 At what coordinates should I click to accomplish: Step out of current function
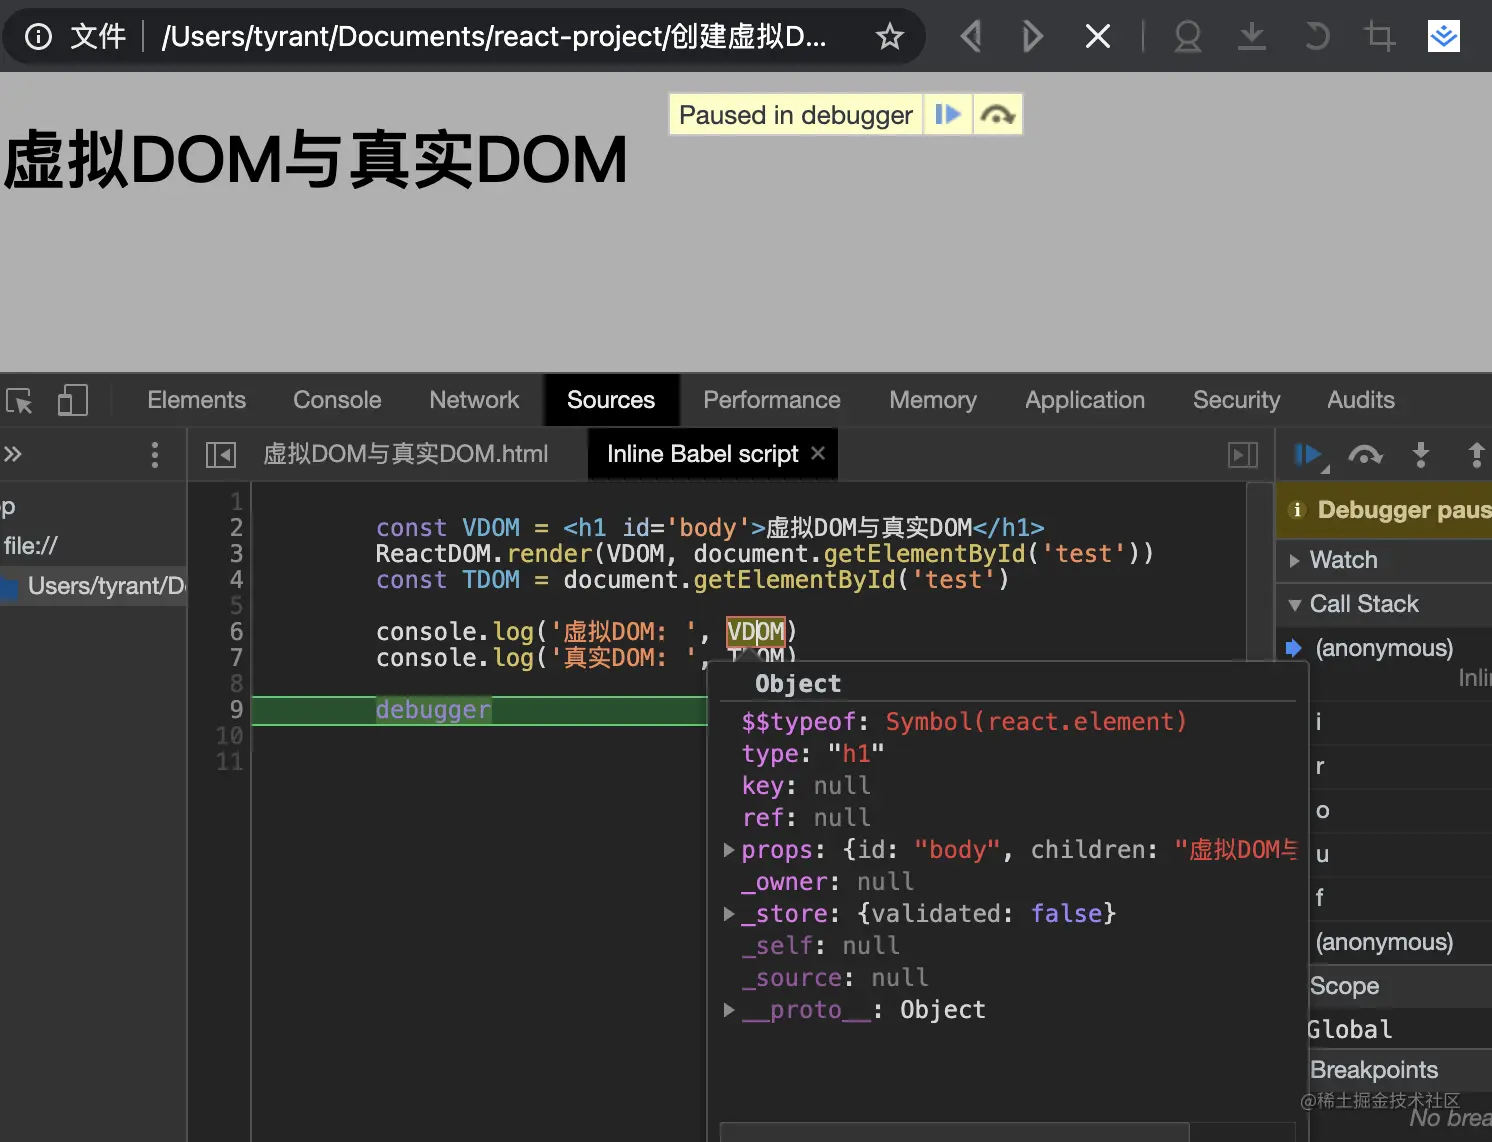point(1476,455)
